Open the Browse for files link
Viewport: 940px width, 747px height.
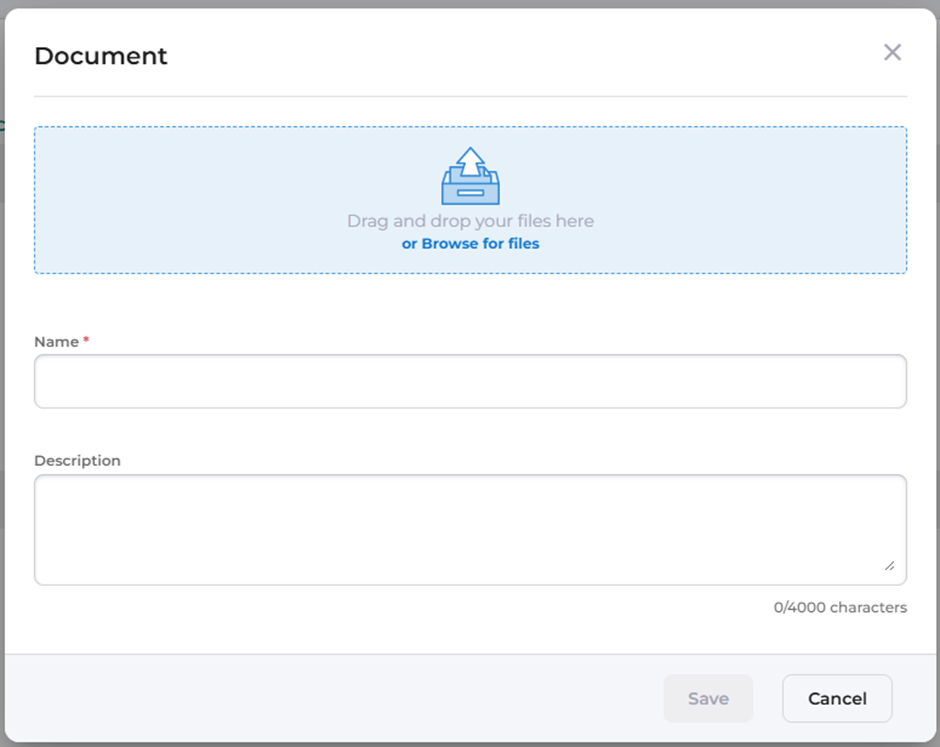click(470, 244)
